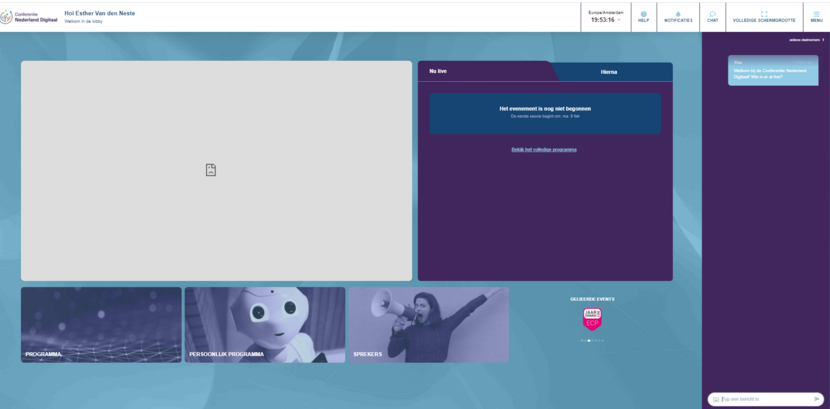Click the ECP Jaarcongres event logo
The width and height of the screenshot is (830, 409).
click(x=592, y=319)
